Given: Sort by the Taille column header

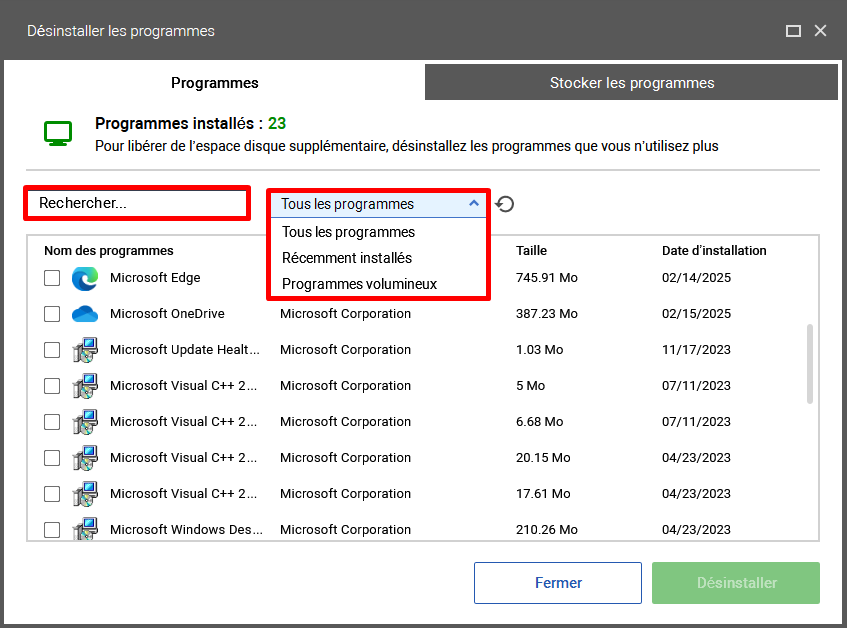Looking at the screenshot, I should (x=531, y=251).
